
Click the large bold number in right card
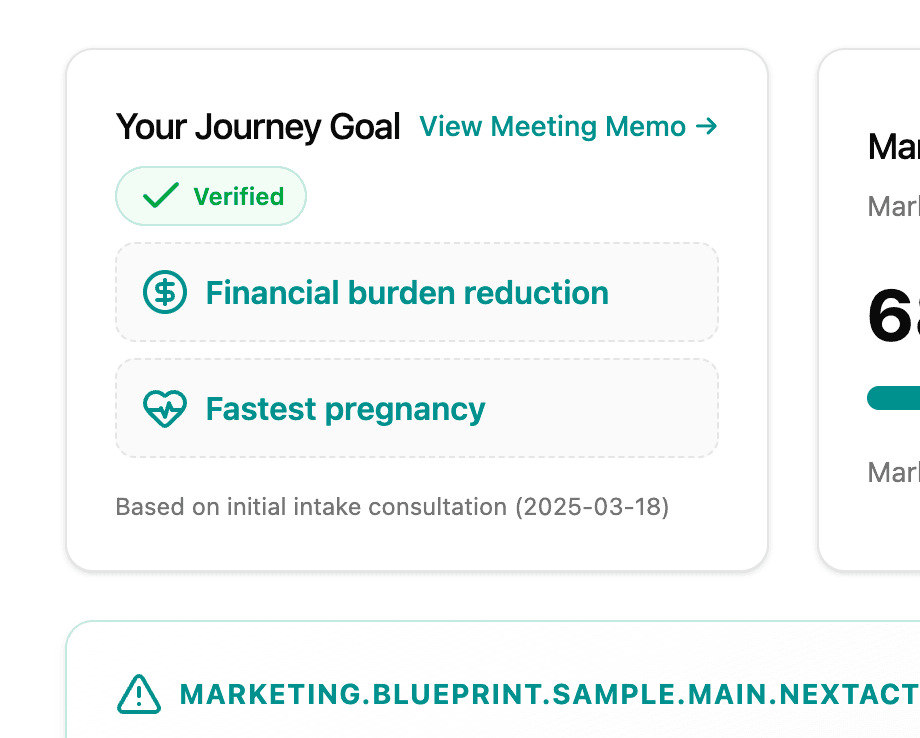coord(893,316)
